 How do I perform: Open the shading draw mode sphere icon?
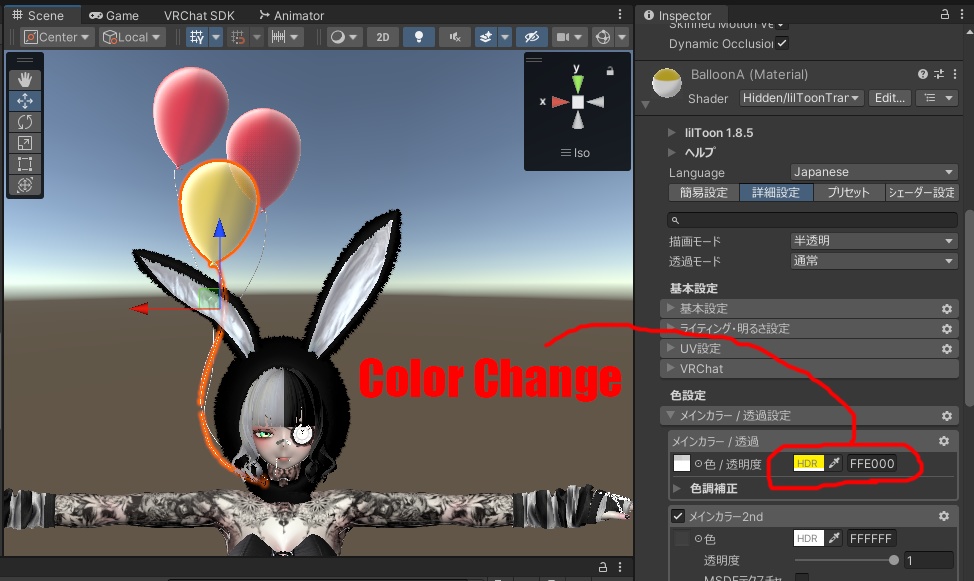click(x=337, y=37)
